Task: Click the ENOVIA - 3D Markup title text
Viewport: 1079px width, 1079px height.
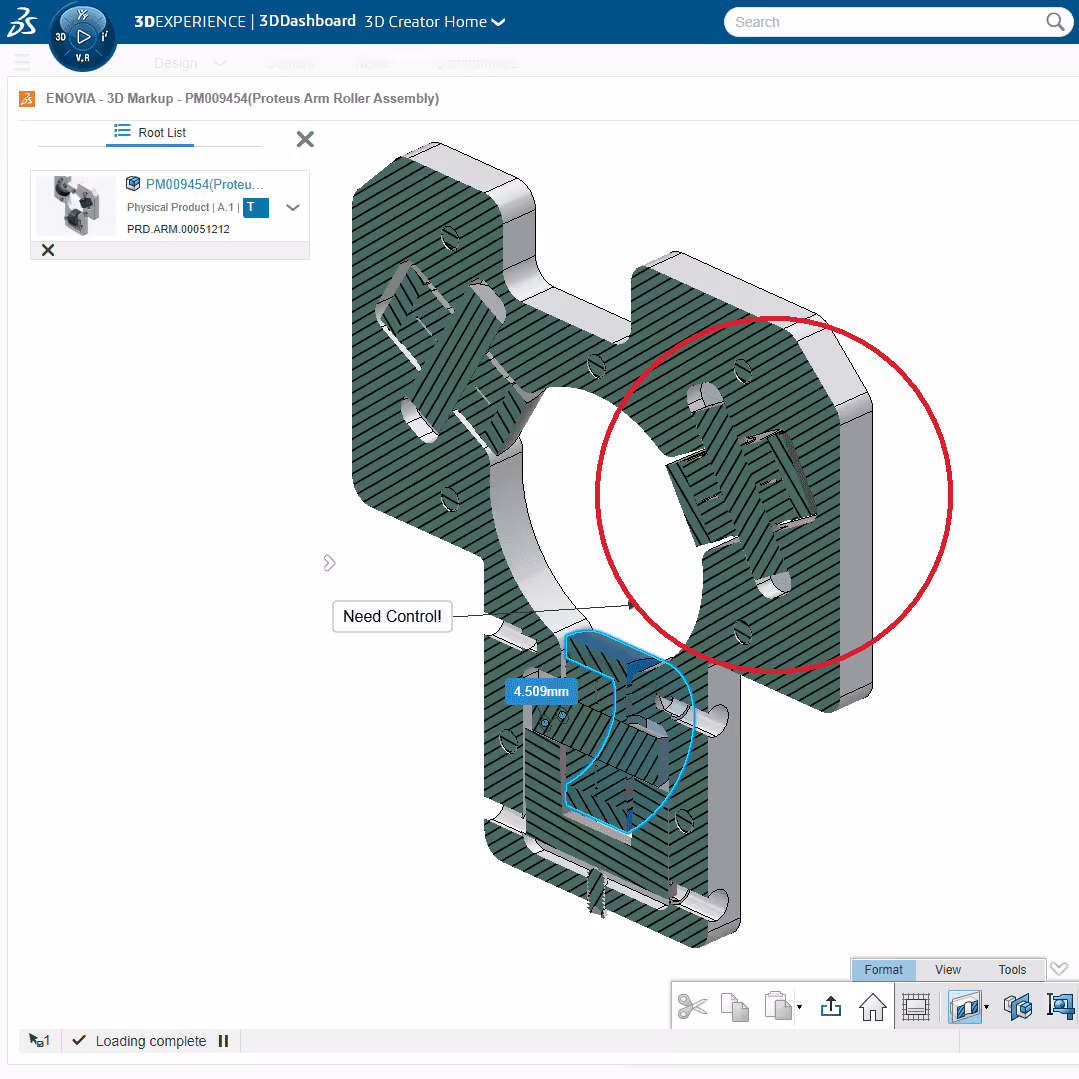Action: pyautogui.click(x=242, y=98)
